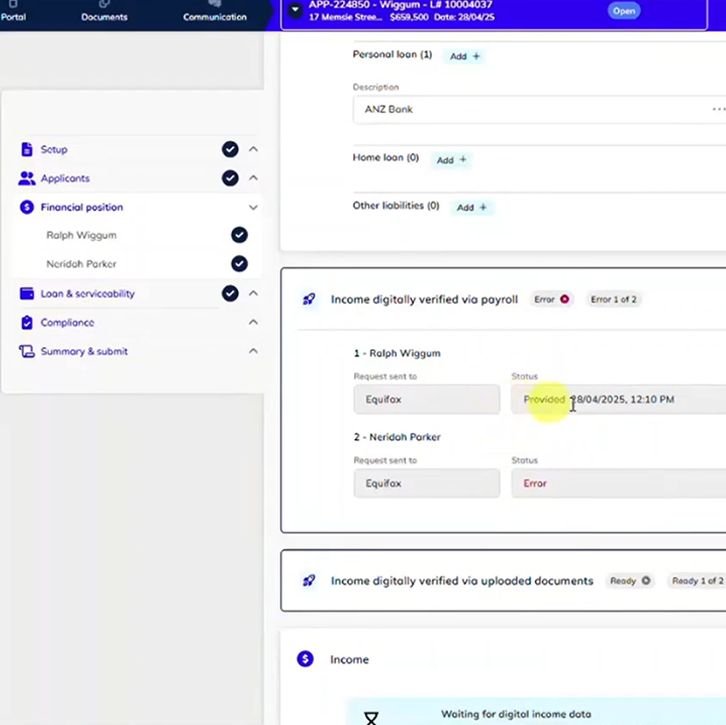Click the Income section dollar icon
The width and height of the screenshot is (726, 725).
[x=306, y=659]
